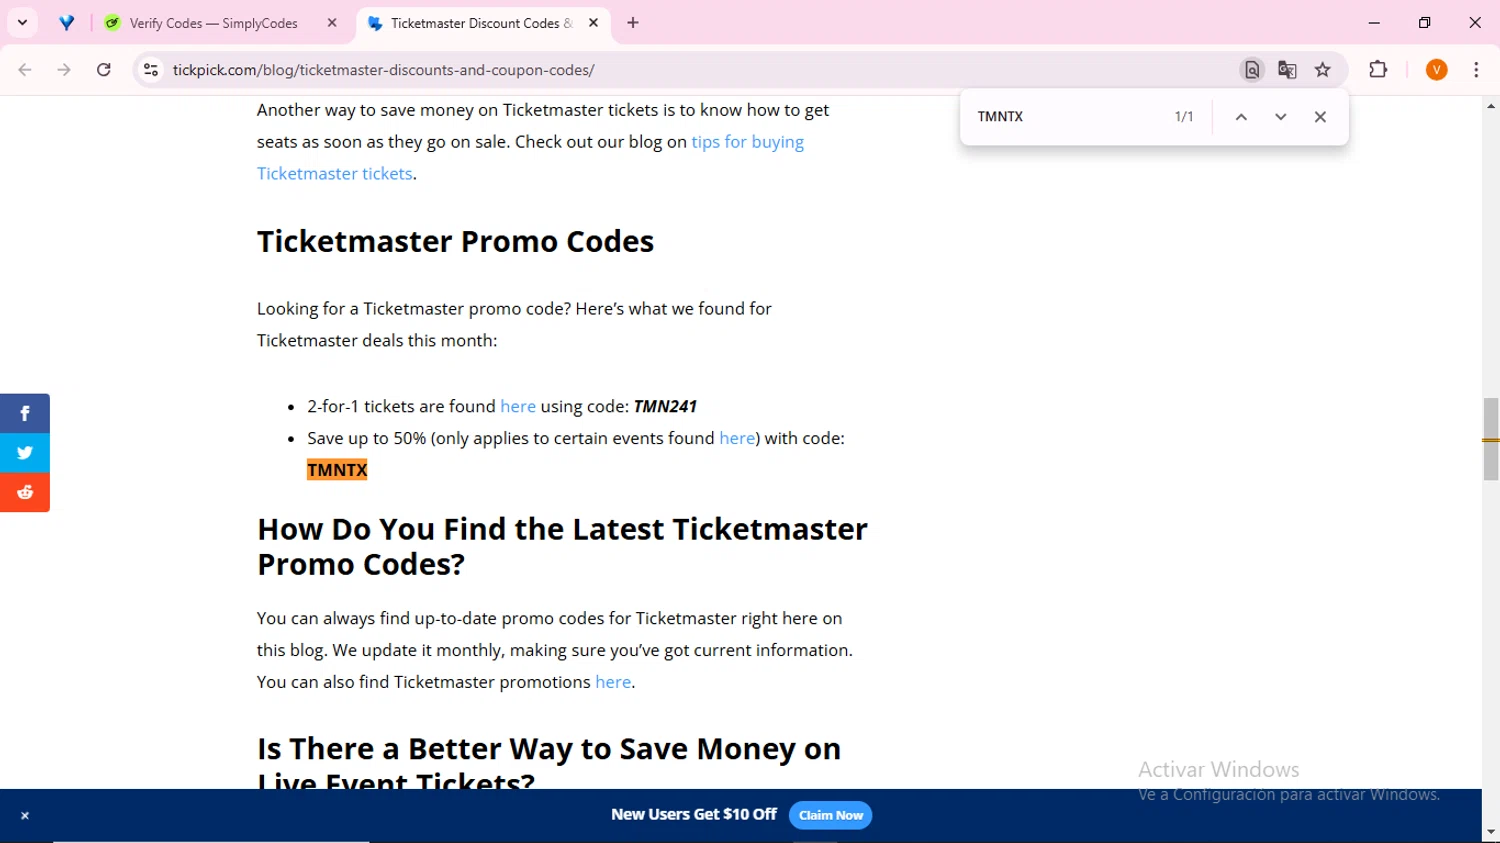Click the Claim Now button
1500x843 pixels.
[831, 815]
